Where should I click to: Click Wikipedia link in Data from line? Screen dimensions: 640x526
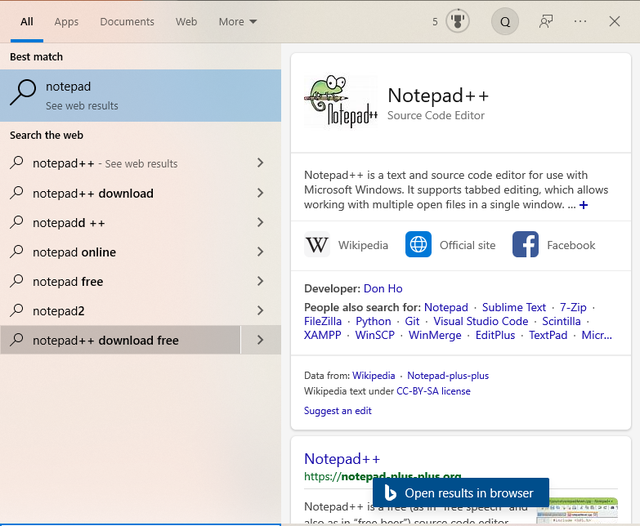373,375
